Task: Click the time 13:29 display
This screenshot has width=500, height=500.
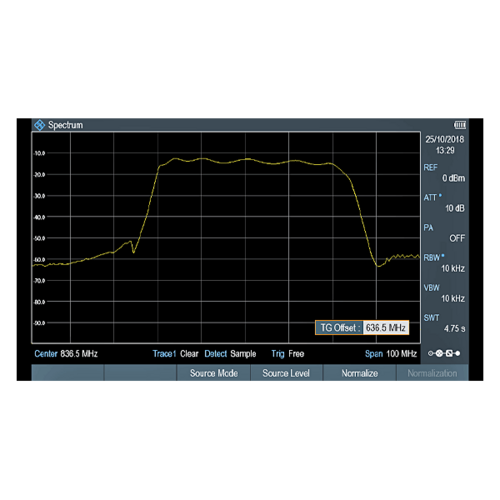Action: (x=445, y=150)
